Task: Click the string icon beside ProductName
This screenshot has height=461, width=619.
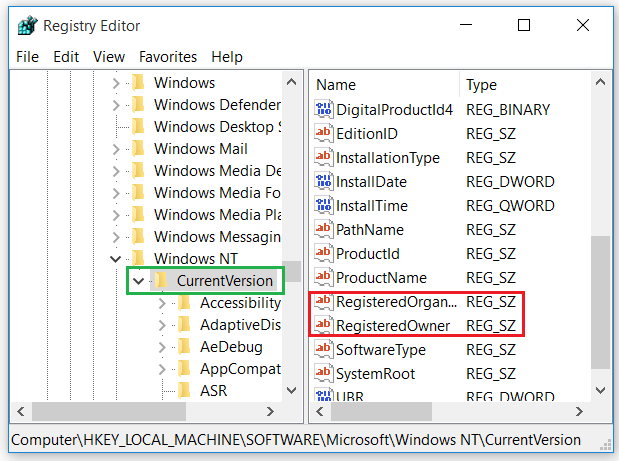Action: tap(324, 277)
